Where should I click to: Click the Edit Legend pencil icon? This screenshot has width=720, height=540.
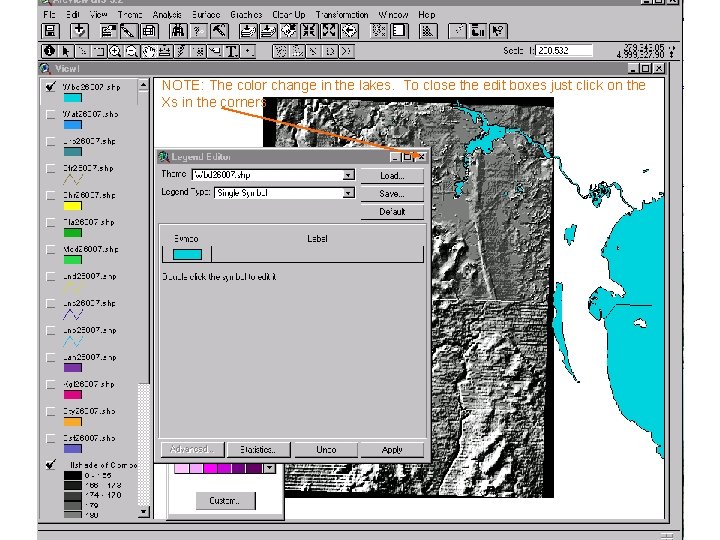(128, 31)
